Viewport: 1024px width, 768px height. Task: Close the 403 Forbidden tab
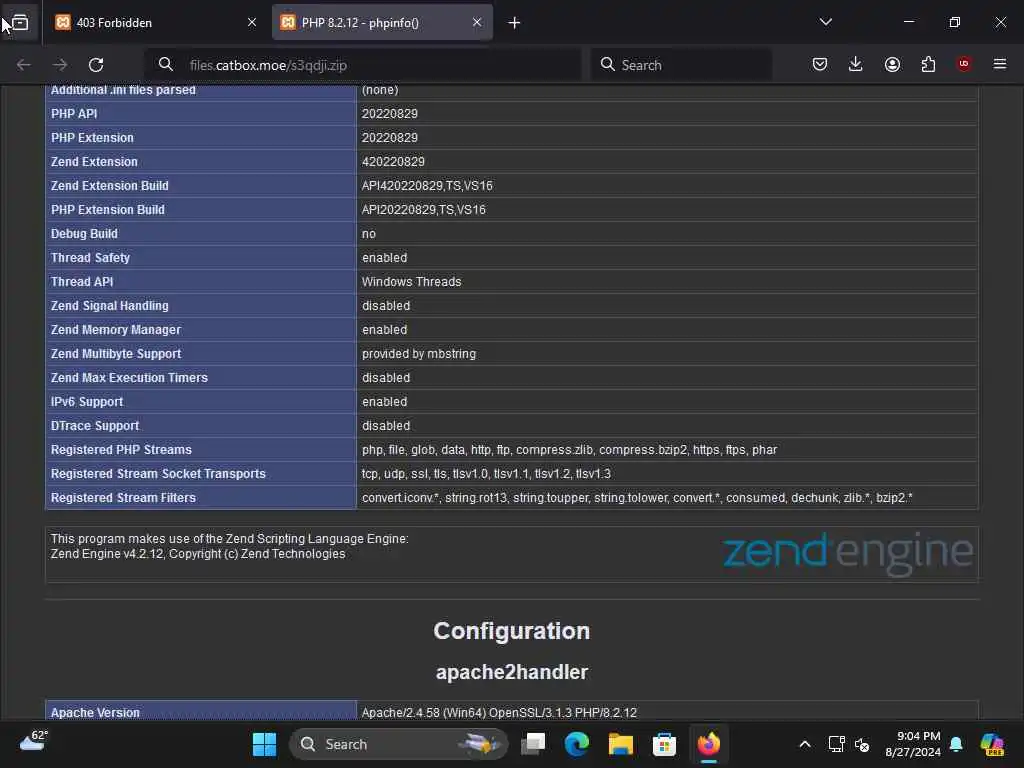[251, 23]
